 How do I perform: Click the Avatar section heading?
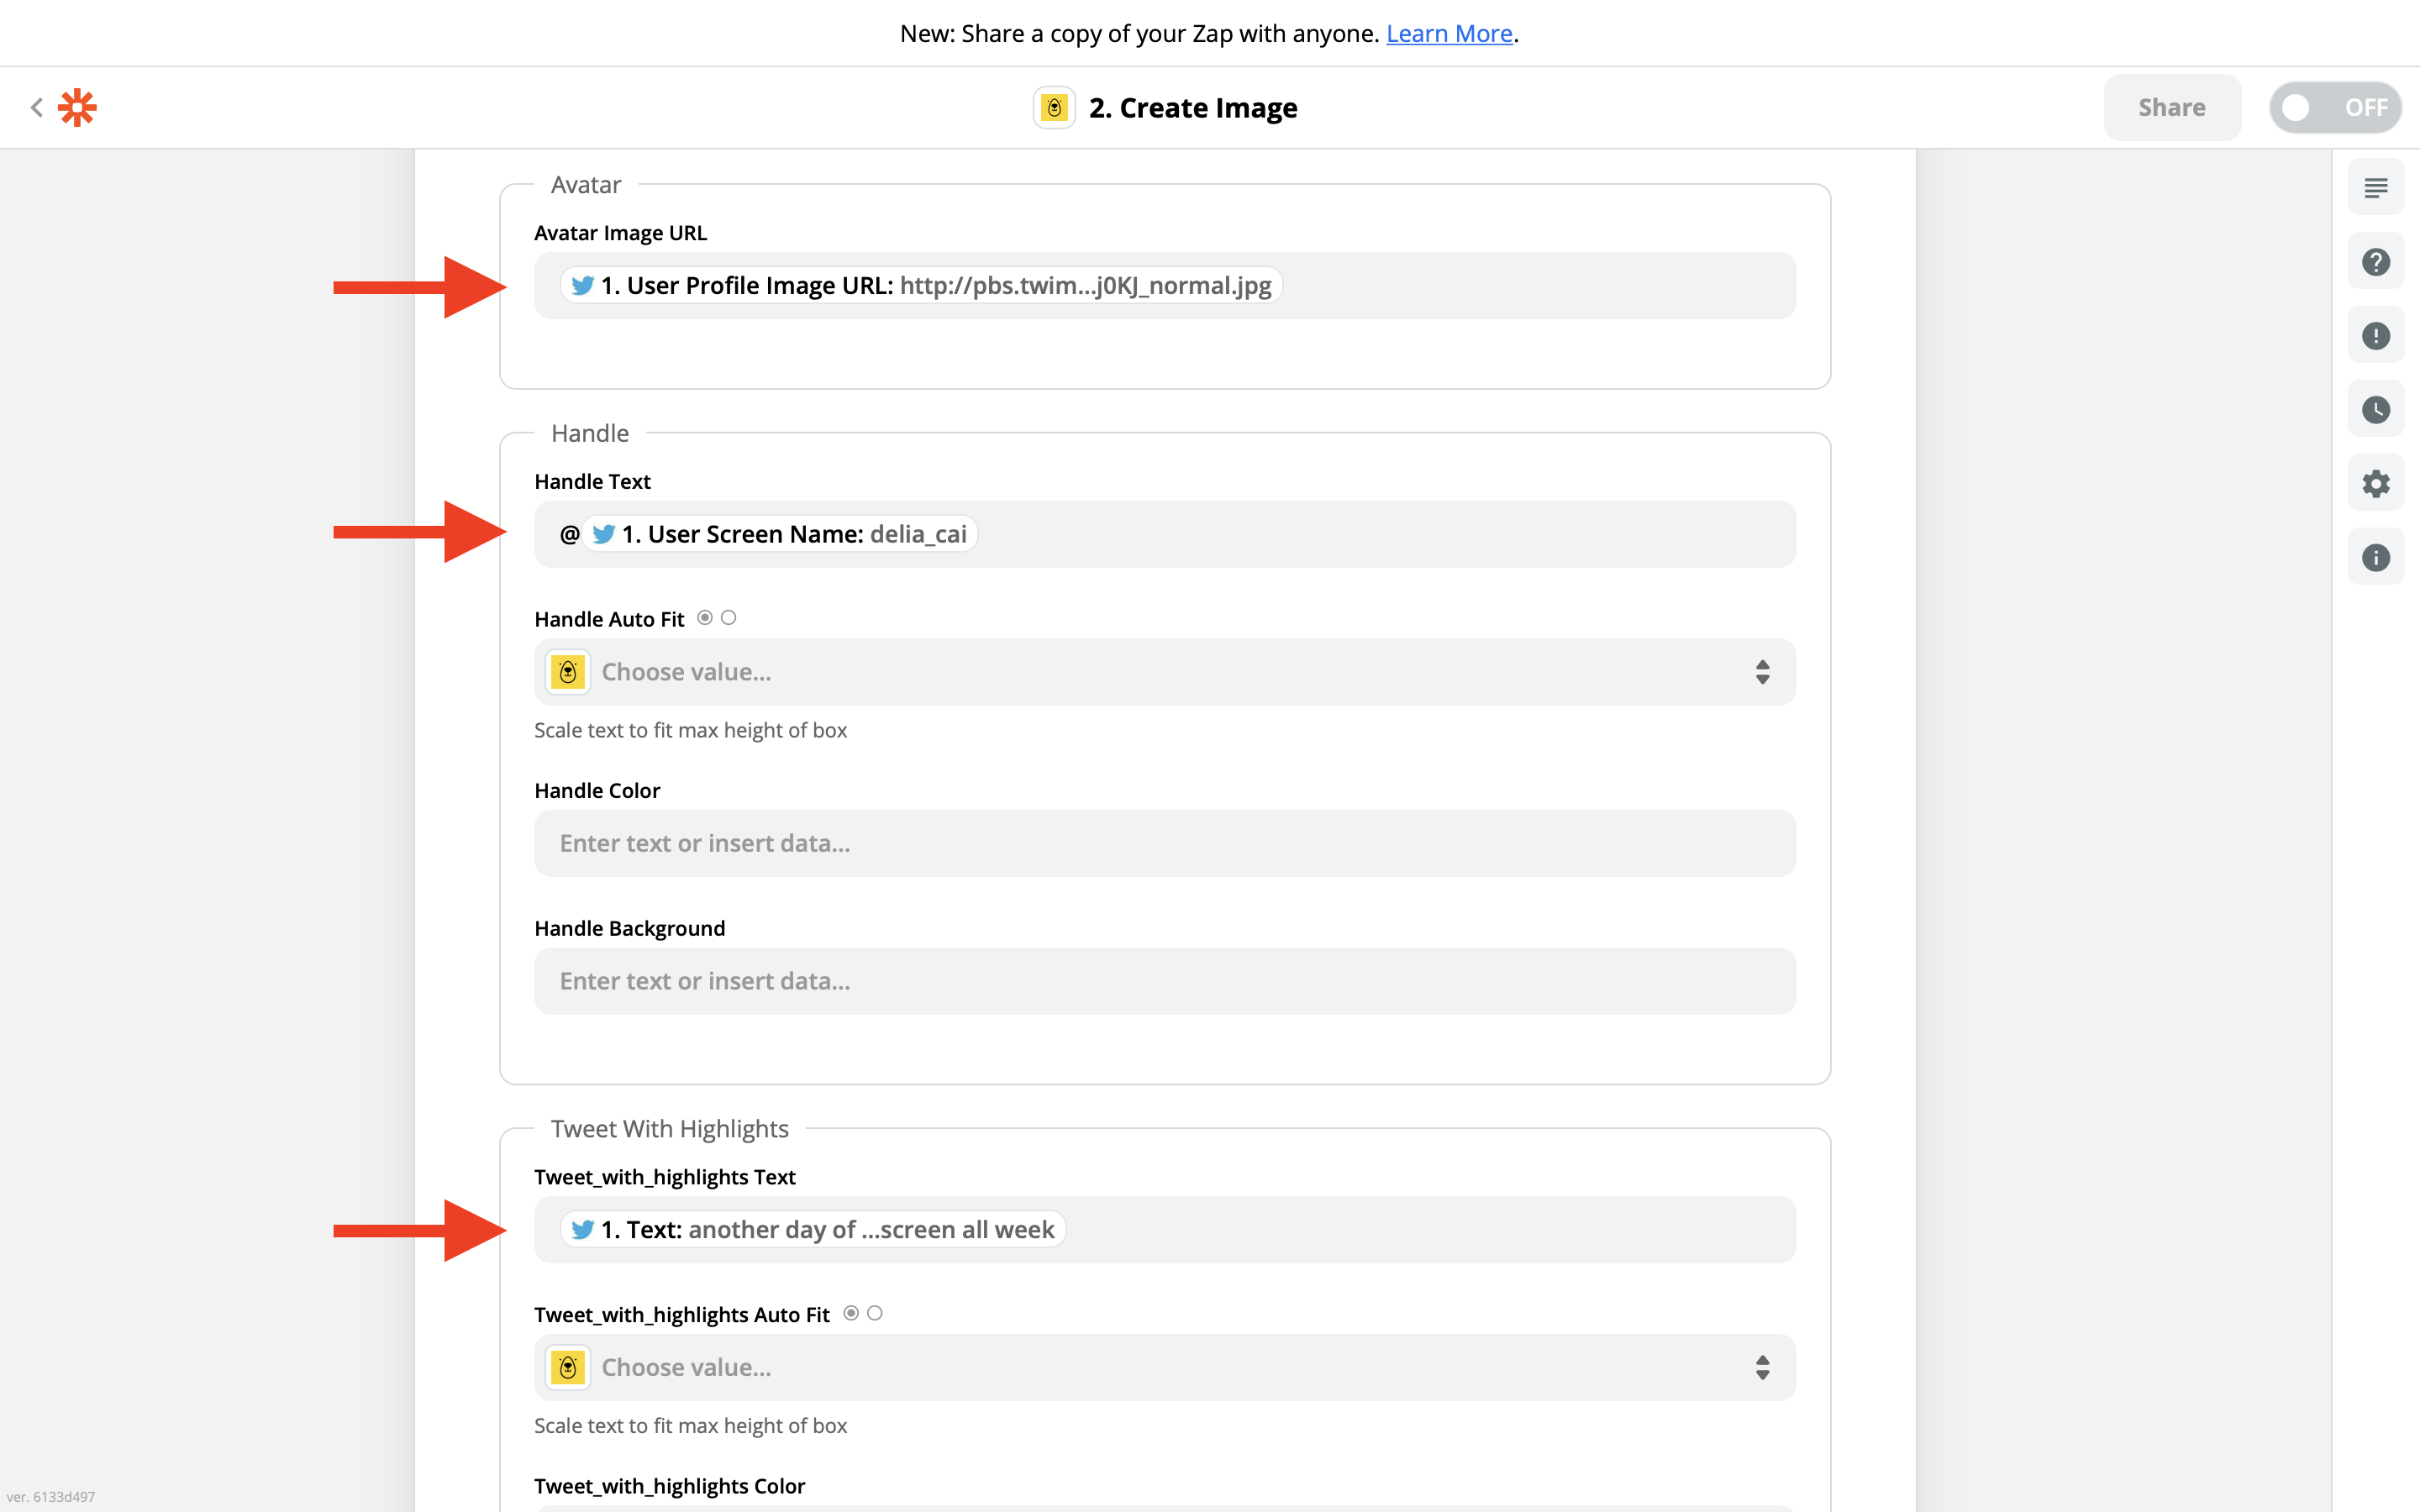(586, 185)
